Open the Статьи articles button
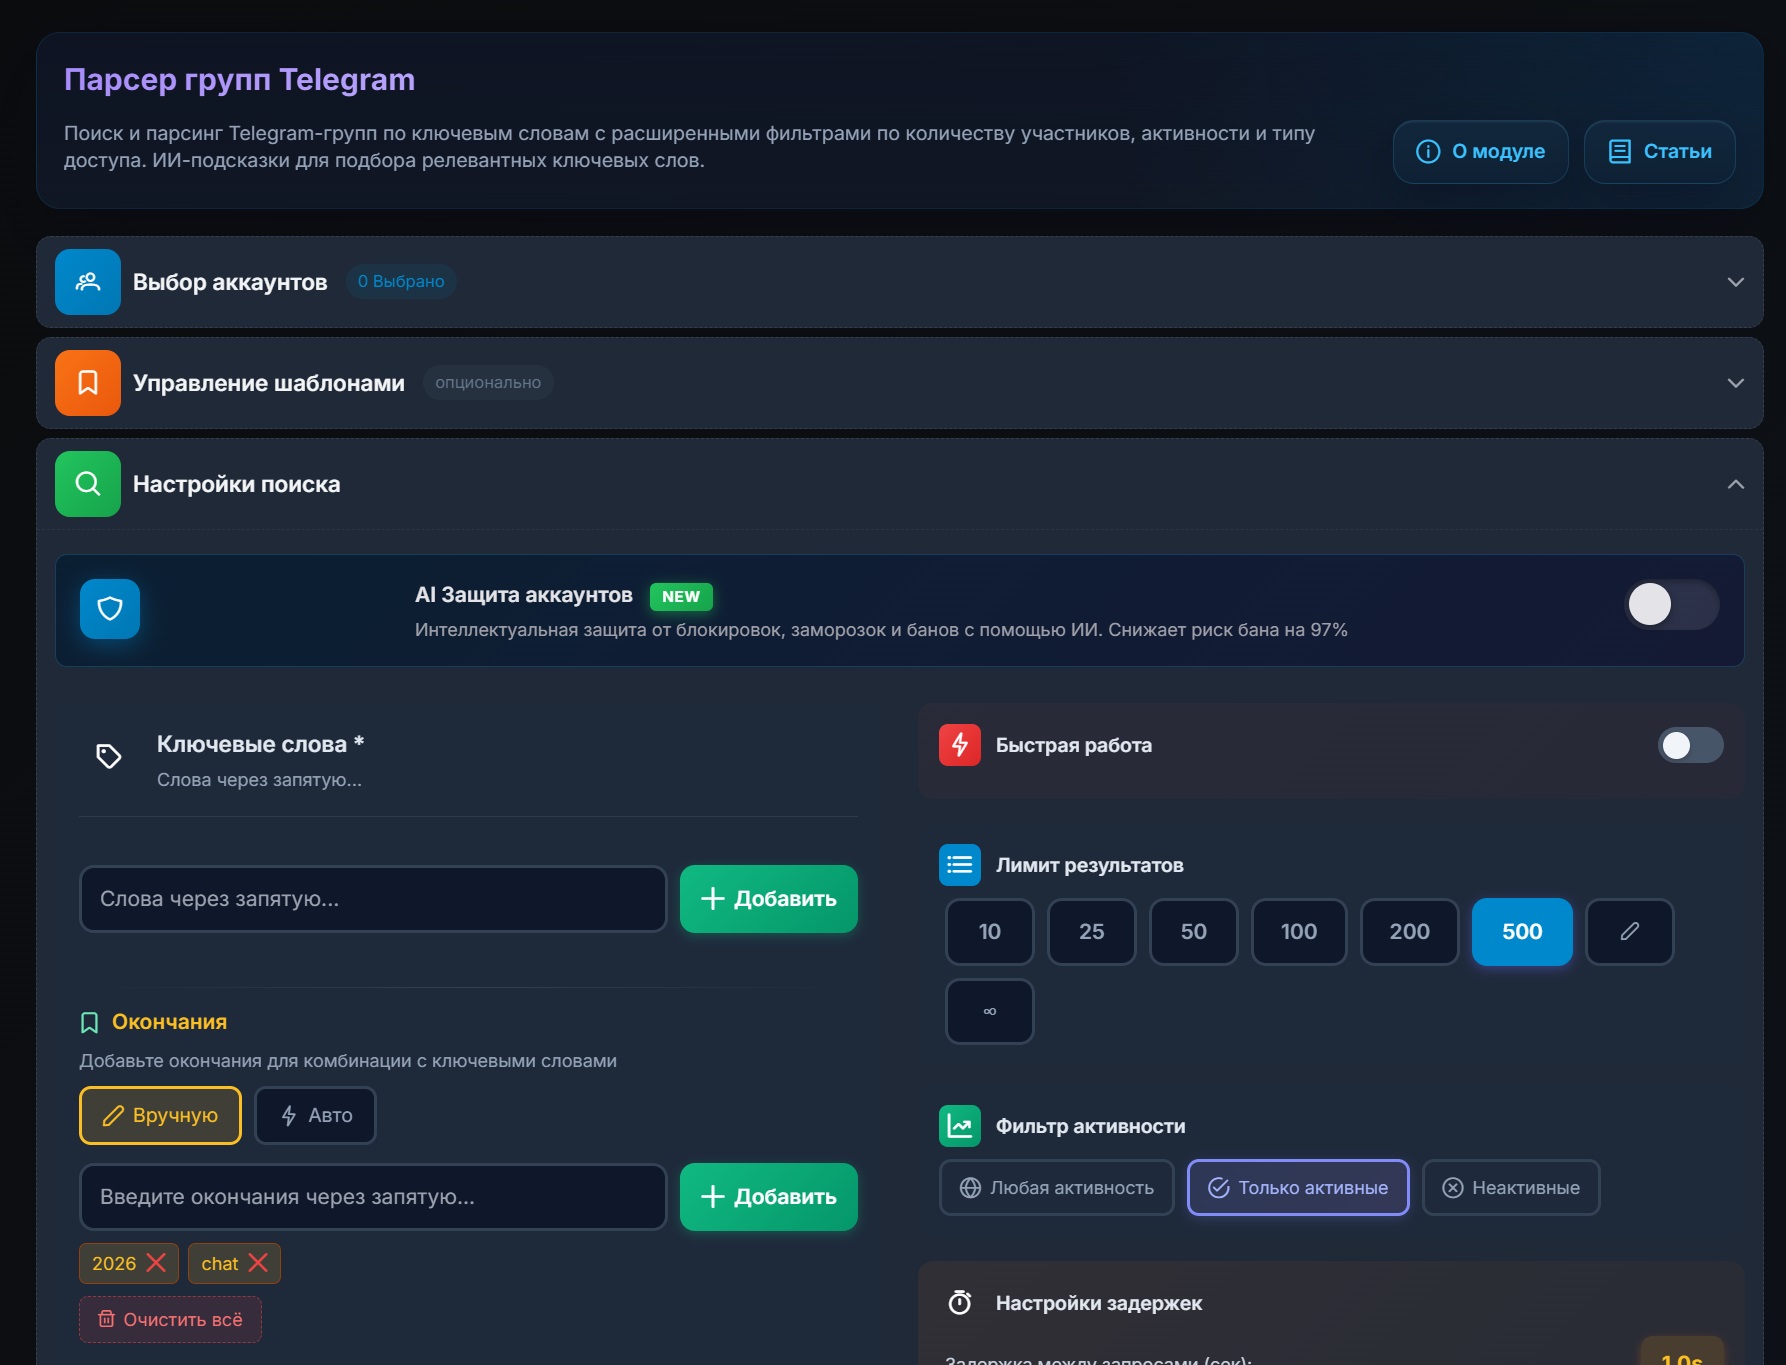Image resolution: width=1786 pixels, height=1365 pixels. [x=1660, y=152]
